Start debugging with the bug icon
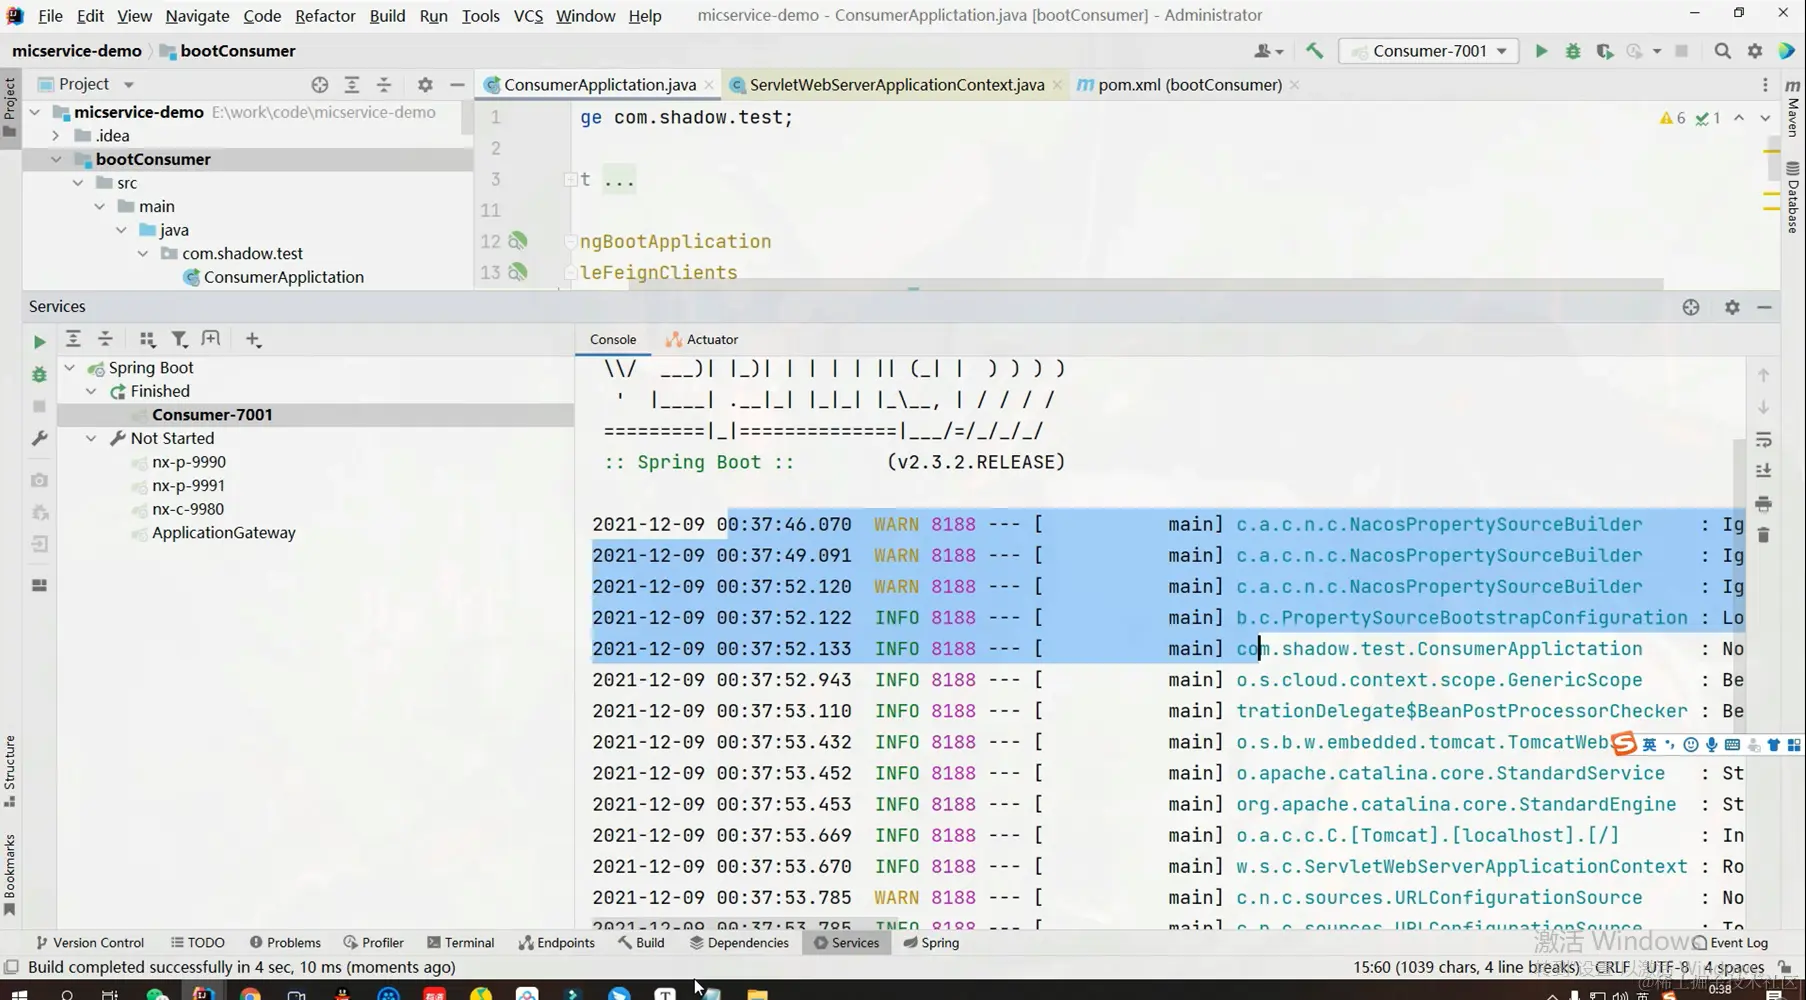This screenshot has height=1000, width=1806. (x=1573, y=51)
